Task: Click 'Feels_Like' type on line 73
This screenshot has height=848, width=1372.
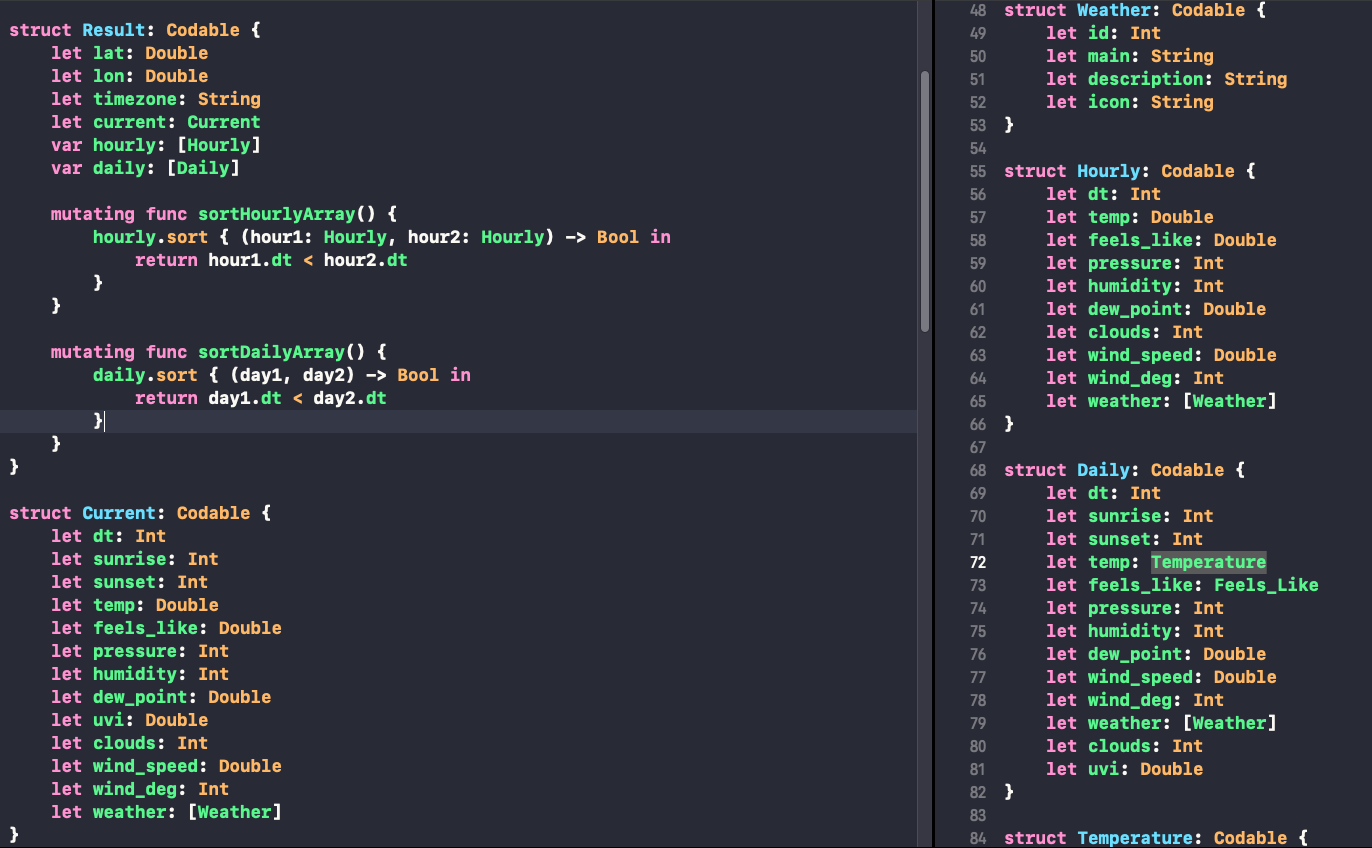Action: (1266, 585)
